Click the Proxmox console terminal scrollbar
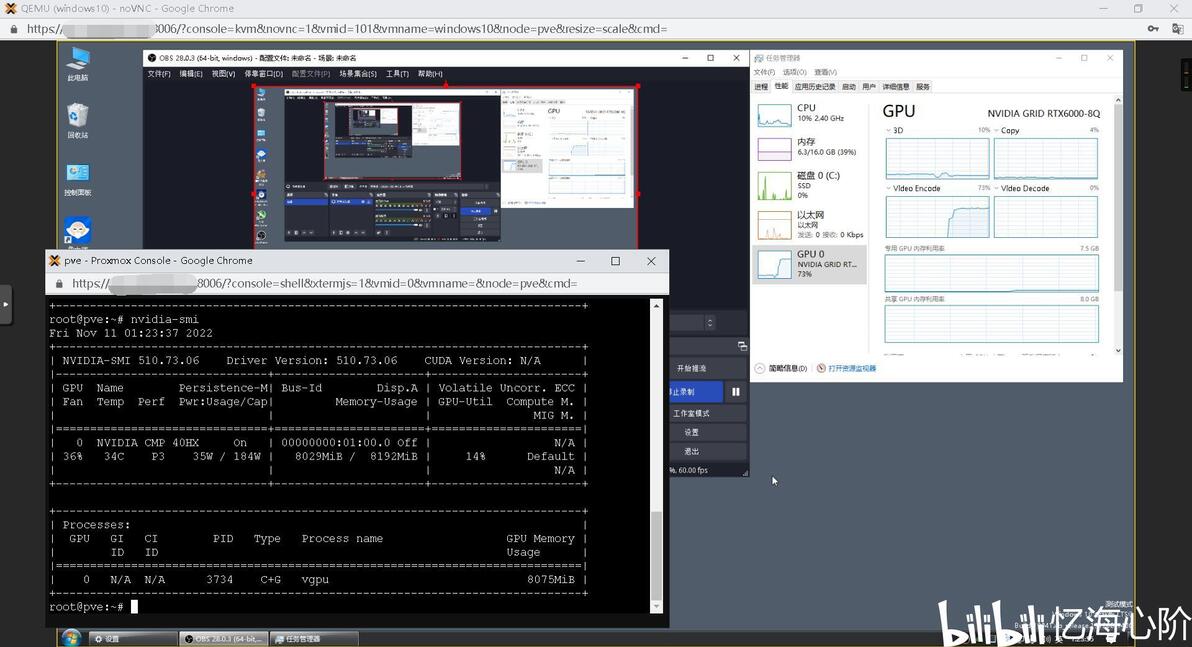Viewport: 1192px width, 647px height. tap(657, 557)
